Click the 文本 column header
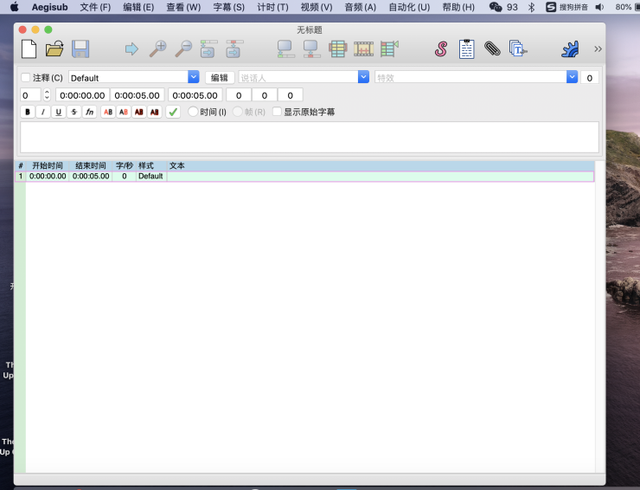Image resolution: width=640 pixels, height=490 pixels. 177,165
